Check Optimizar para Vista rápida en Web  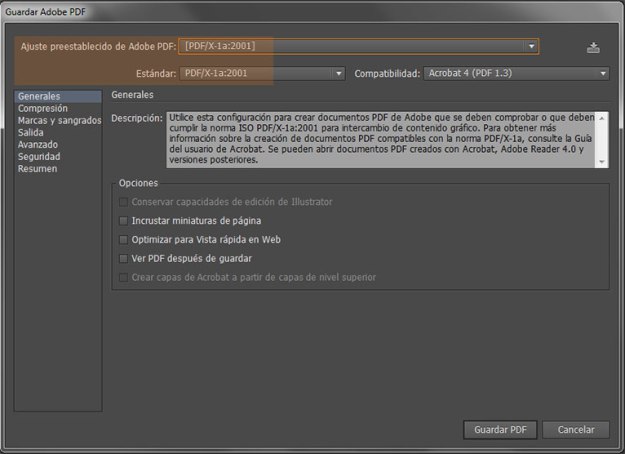pyautogui.click(x=124, y=240)
